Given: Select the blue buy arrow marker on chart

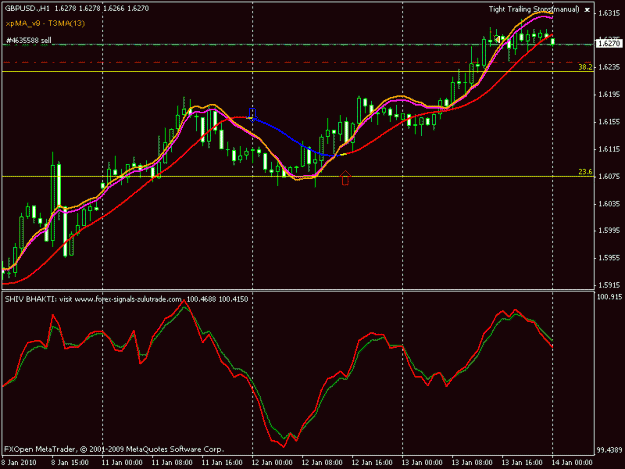Looking at the screenshot, I should point(252,113).
